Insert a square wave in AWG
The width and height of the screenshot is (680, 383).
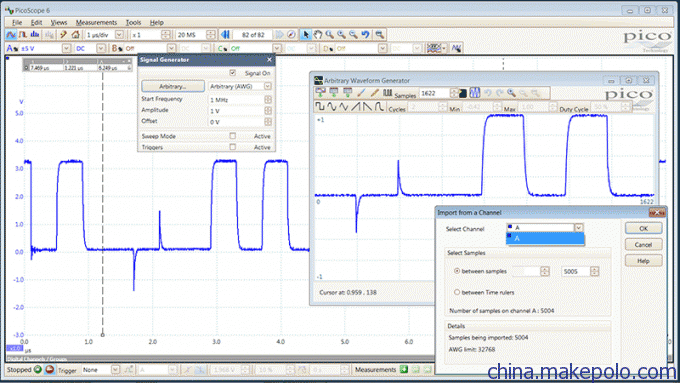(x=320, y=107)
